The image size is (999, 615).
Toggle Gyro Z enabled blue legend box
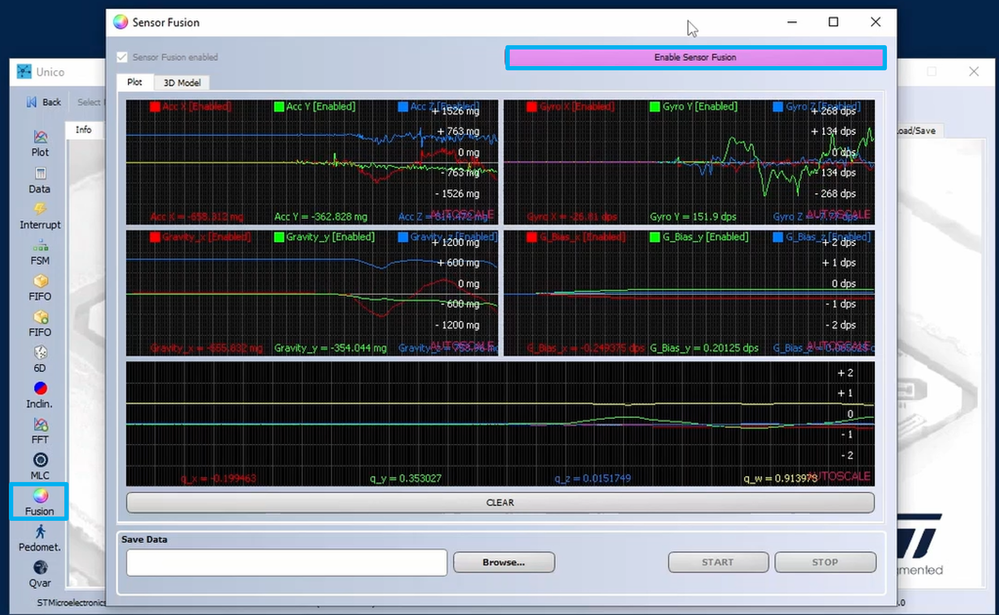[778, 106]
